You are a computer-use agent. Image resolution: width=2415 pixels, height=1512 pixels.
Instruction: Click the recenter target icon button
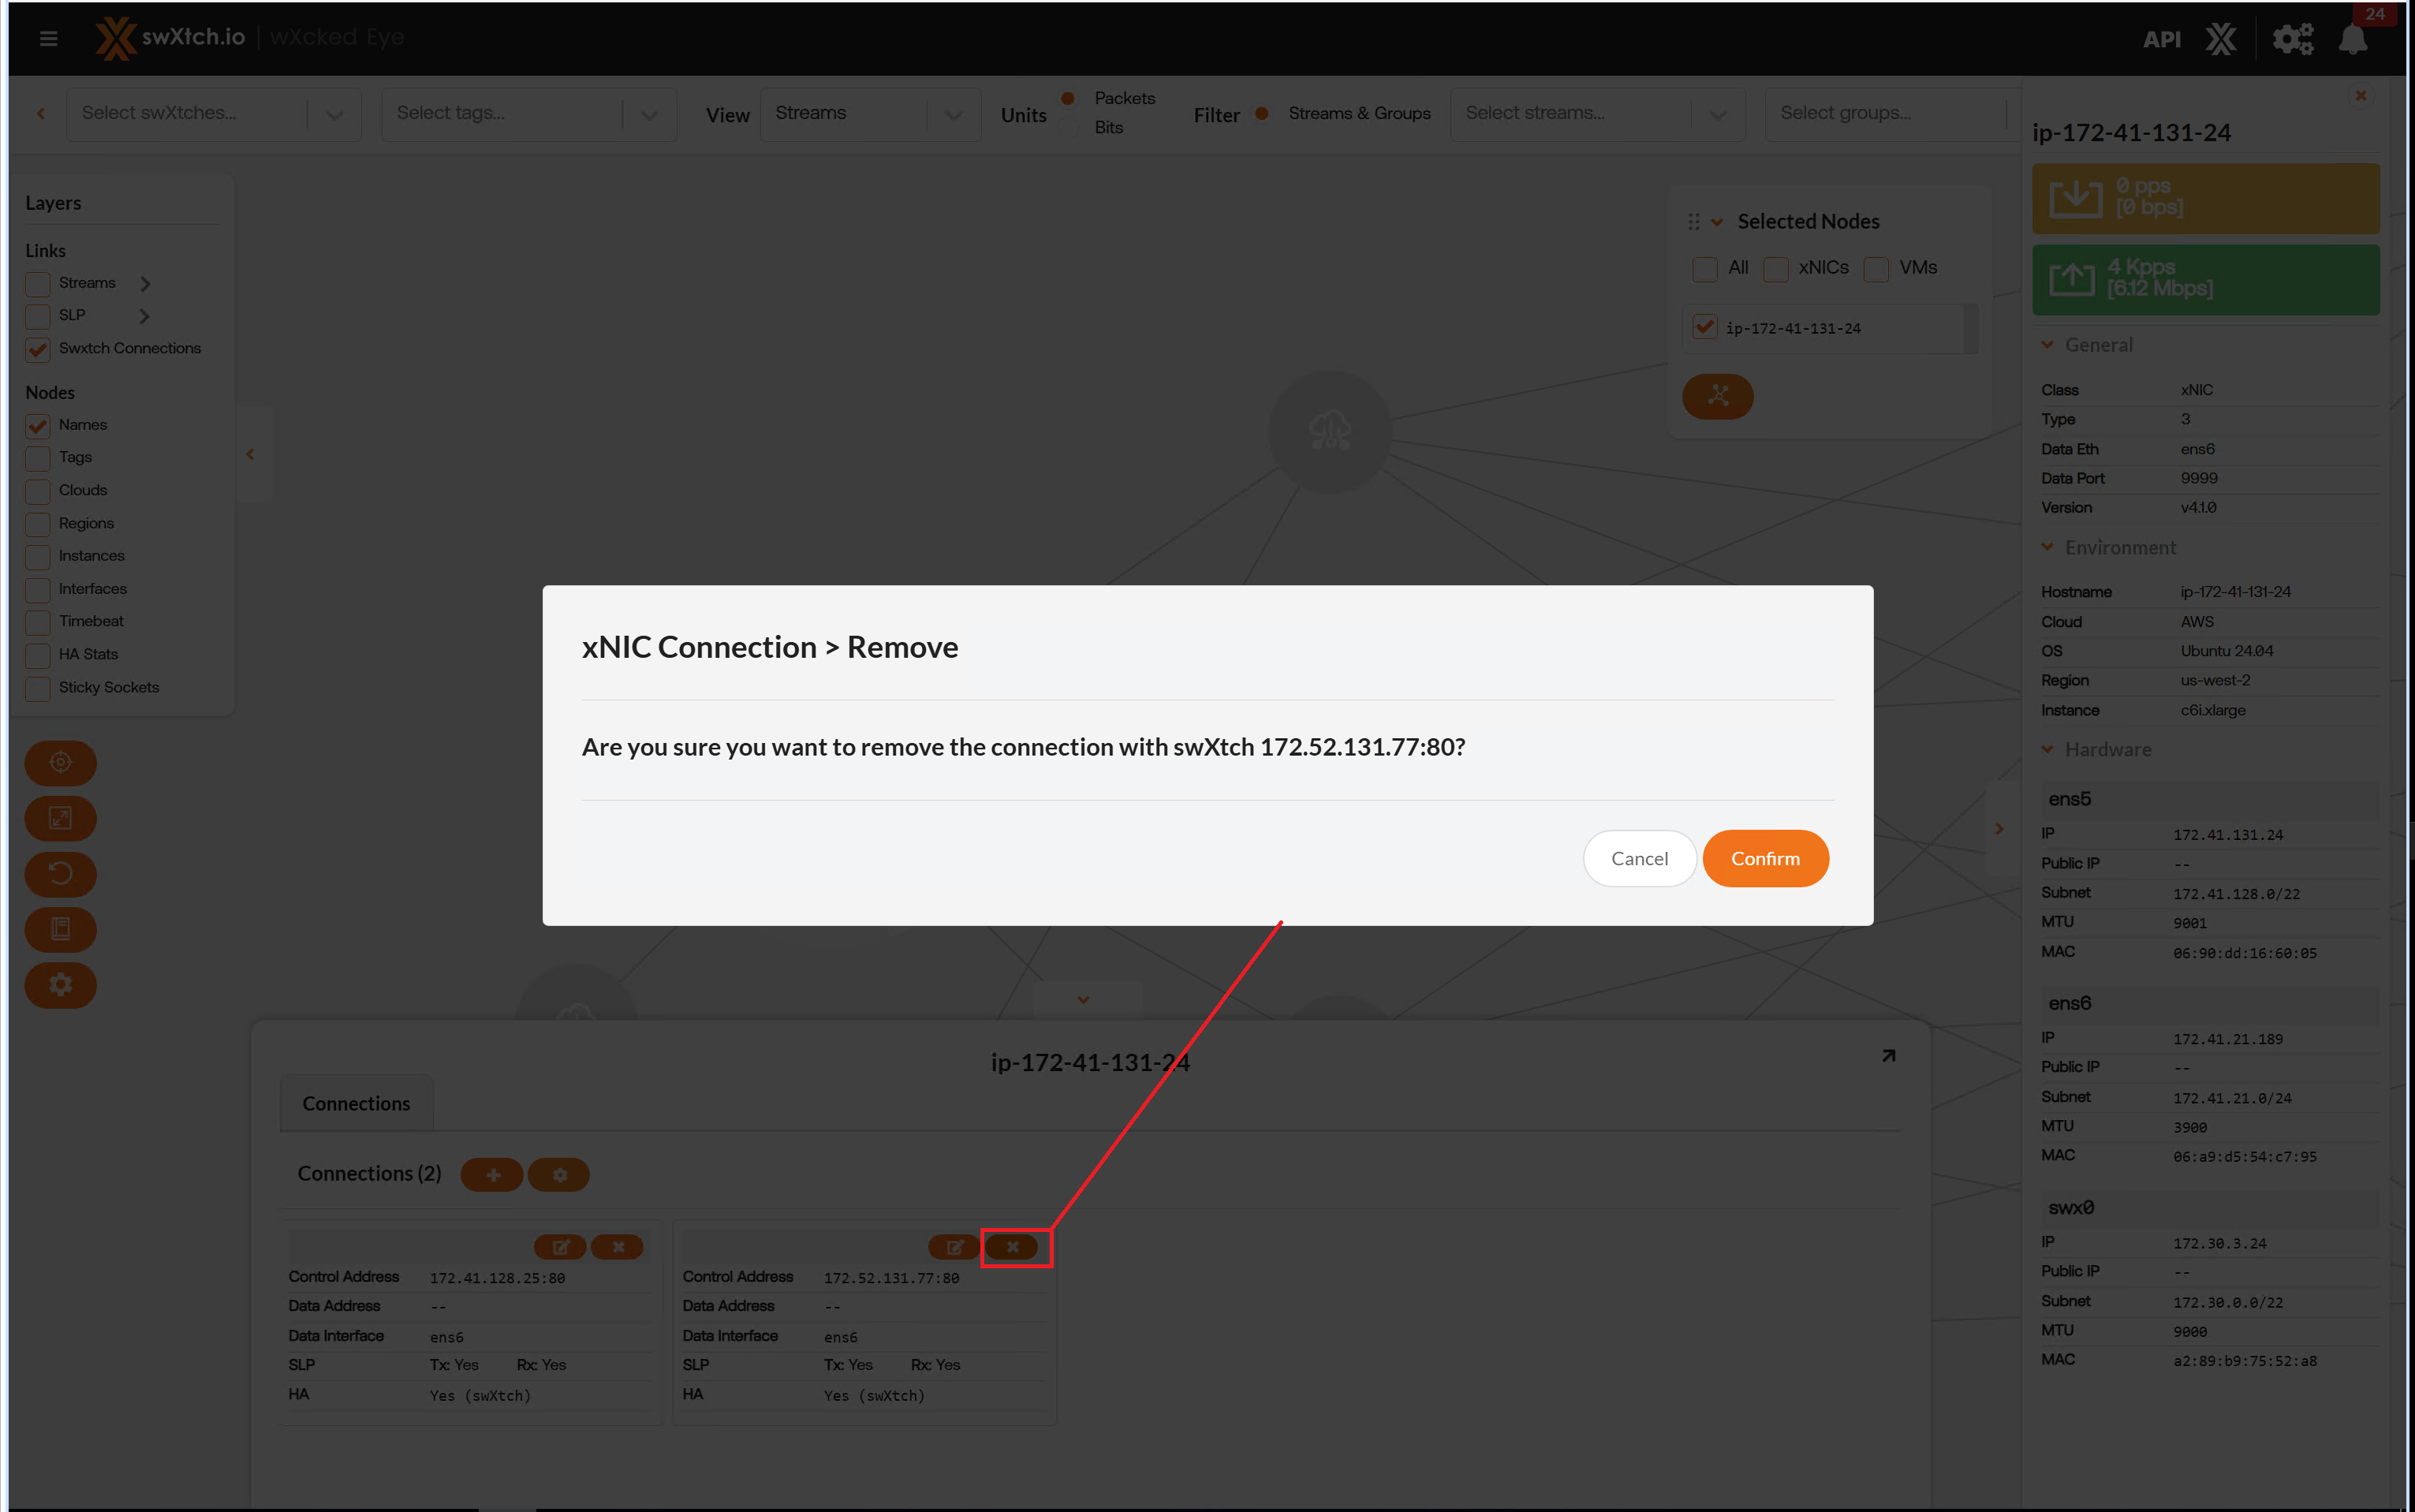tap(60, 763)
